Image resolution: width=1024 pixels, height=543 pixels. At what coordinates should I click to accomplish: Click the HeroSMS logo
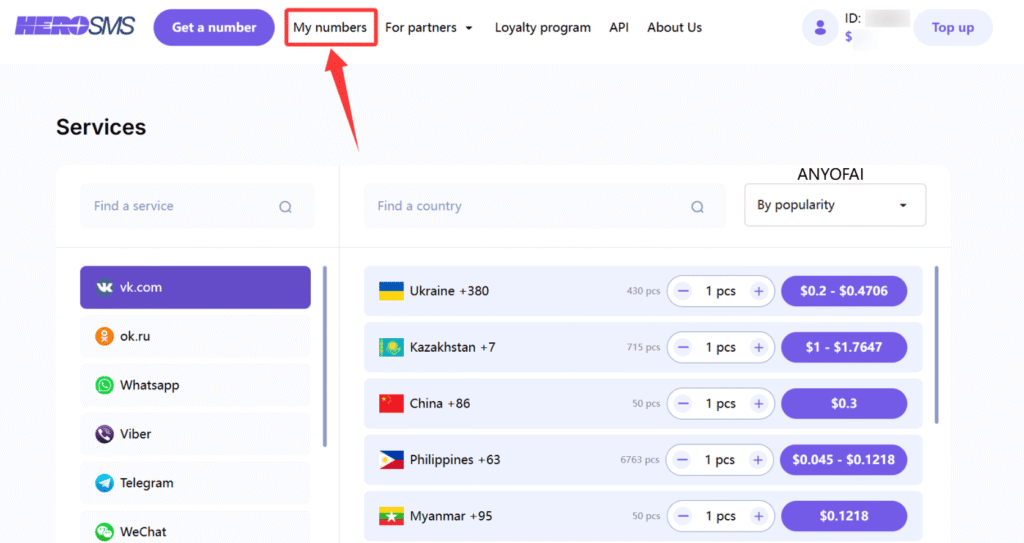point(75,27)
